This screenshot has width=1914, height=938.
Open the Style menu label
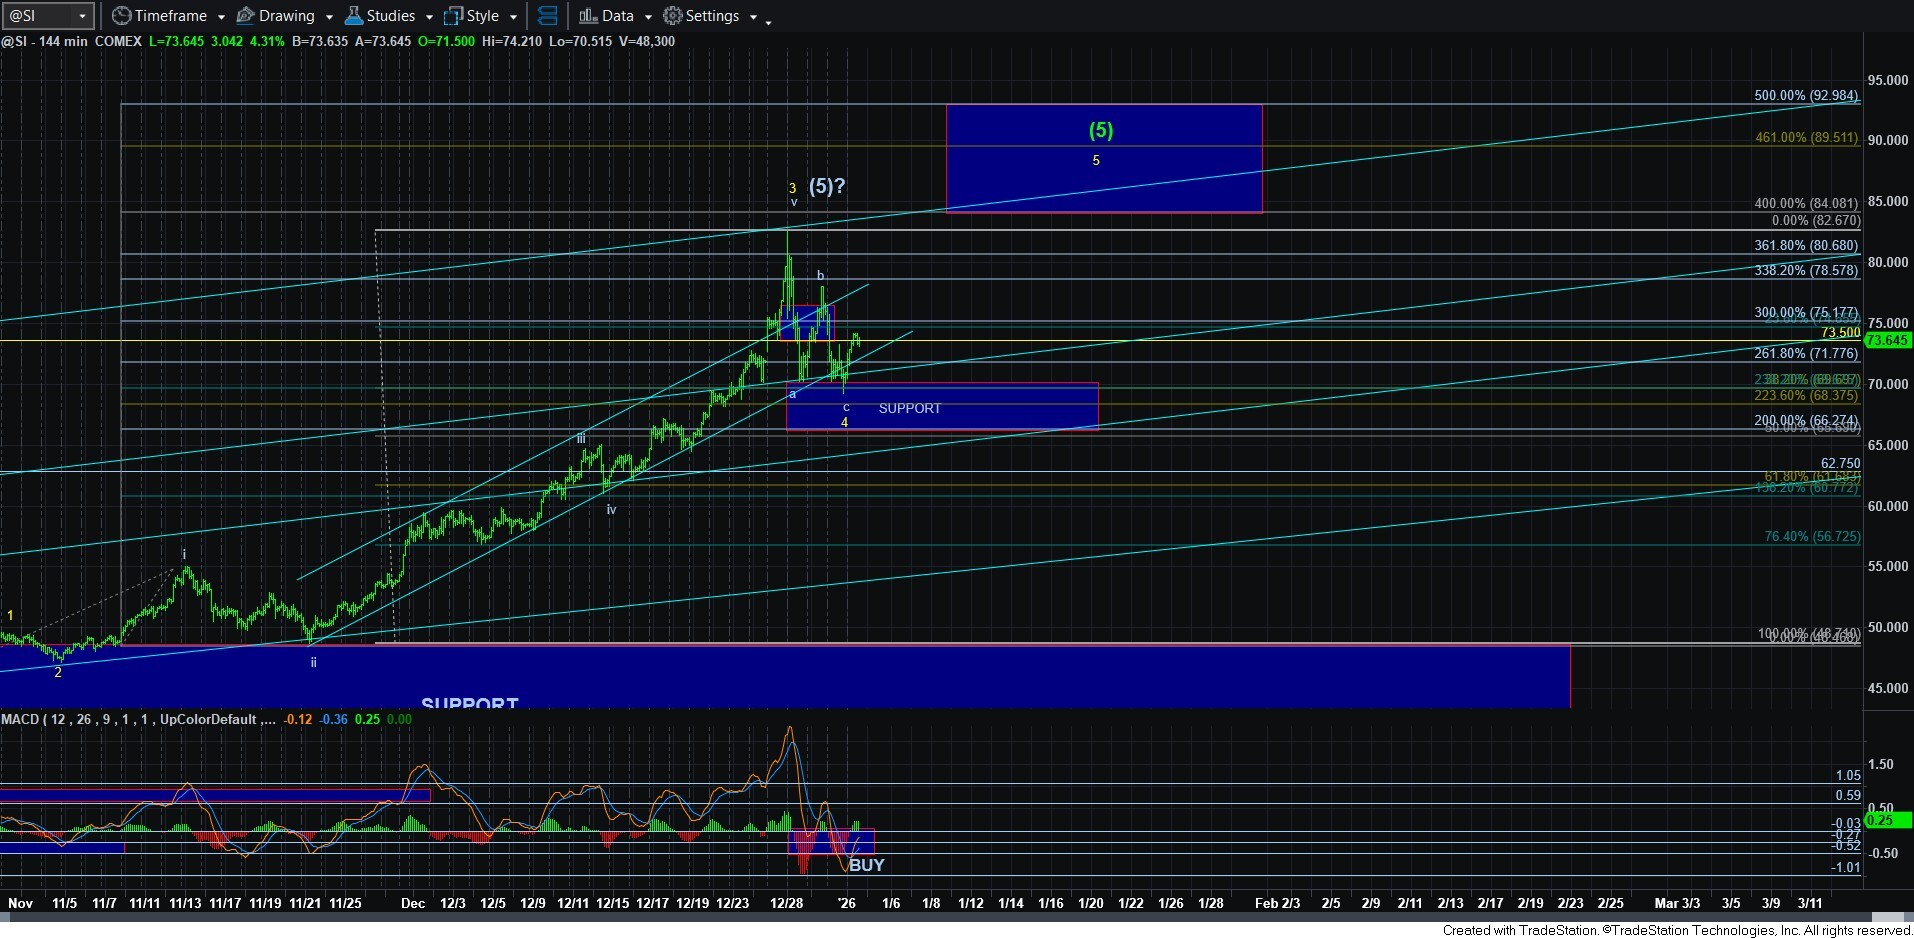pos(482,16)
